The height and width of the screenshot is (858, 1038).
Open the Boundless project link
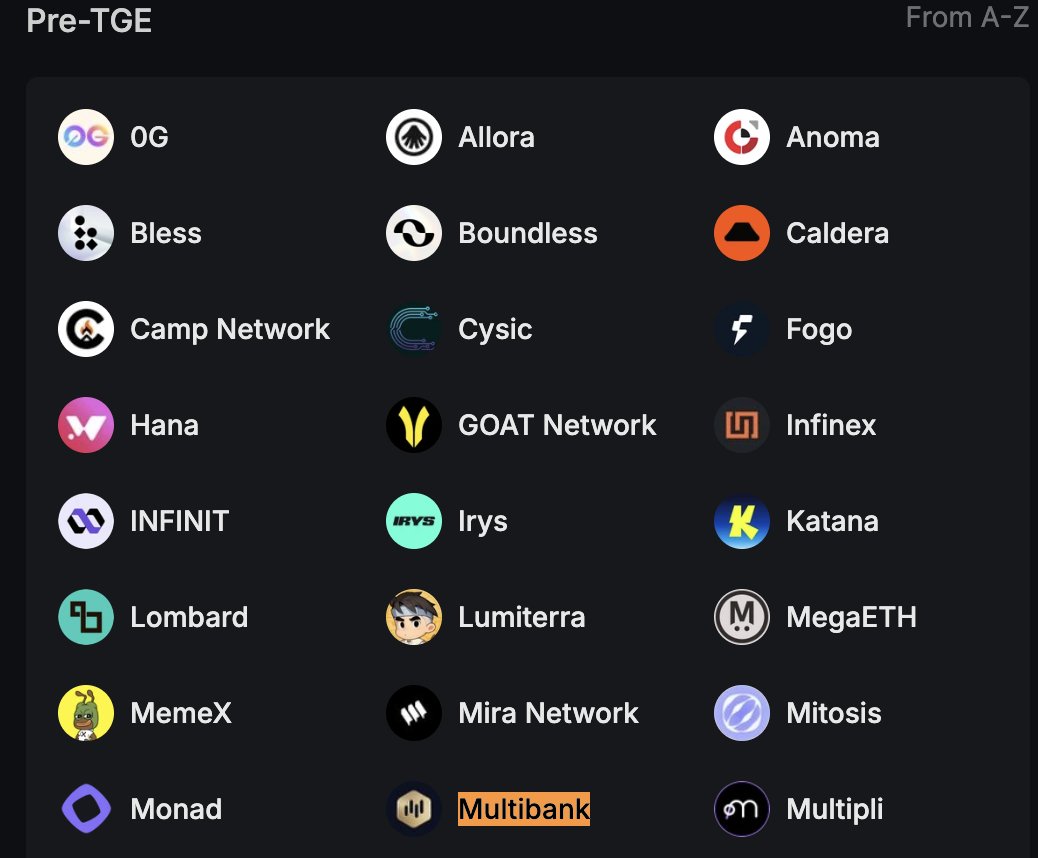(x=528, y=233)
